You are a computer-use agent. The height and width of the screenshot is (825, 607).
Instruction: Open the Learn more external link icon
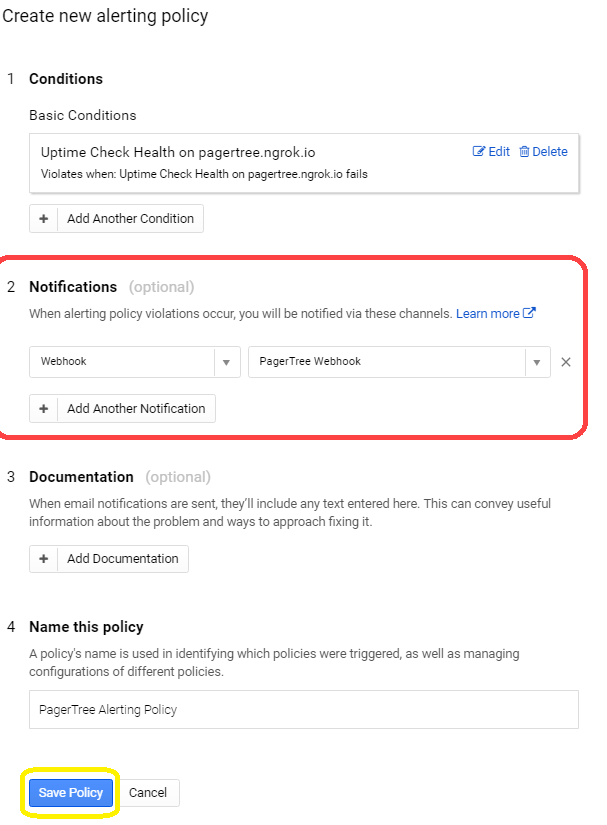point(530,313)
